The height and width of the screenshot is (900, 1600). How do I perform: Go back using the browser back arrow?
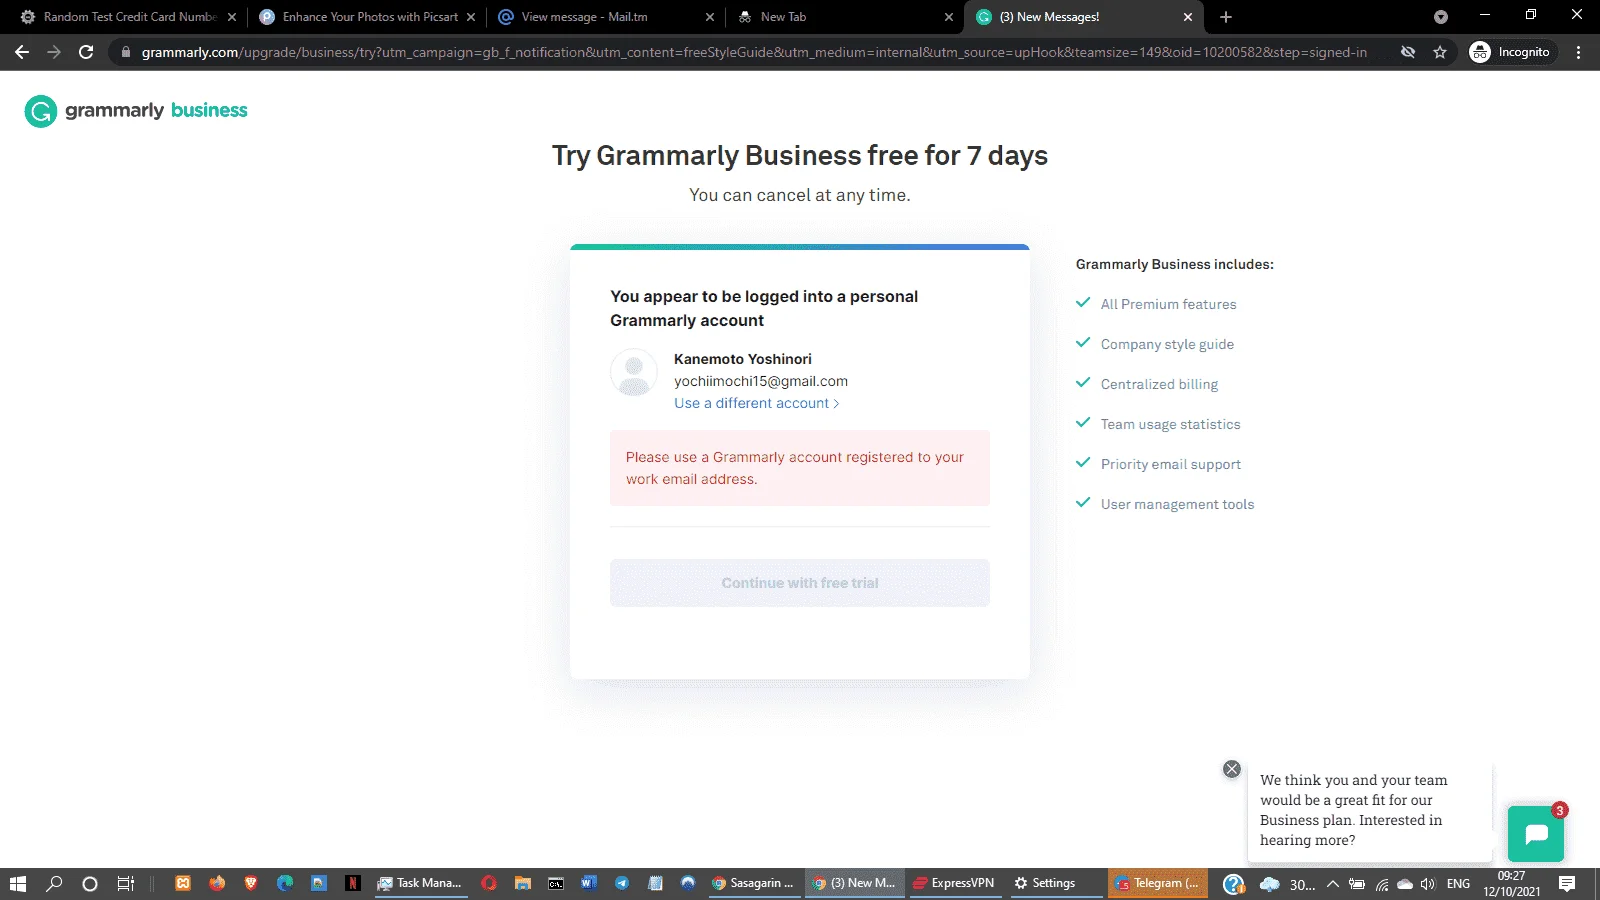click(x=22, y=52)
